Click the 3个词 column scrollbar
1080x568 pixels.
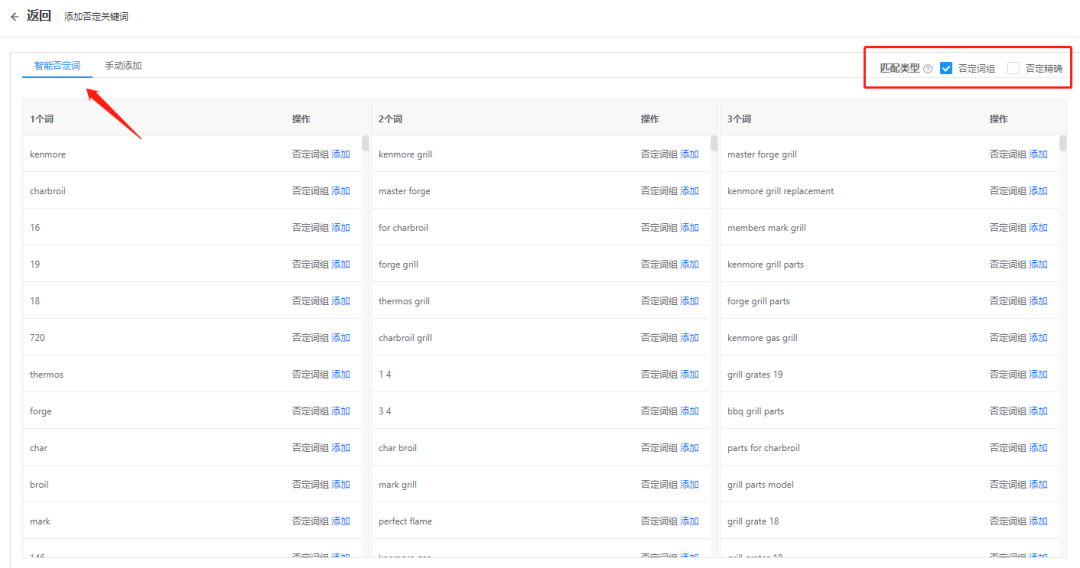pyautogui.click(x=1063, y=143)
